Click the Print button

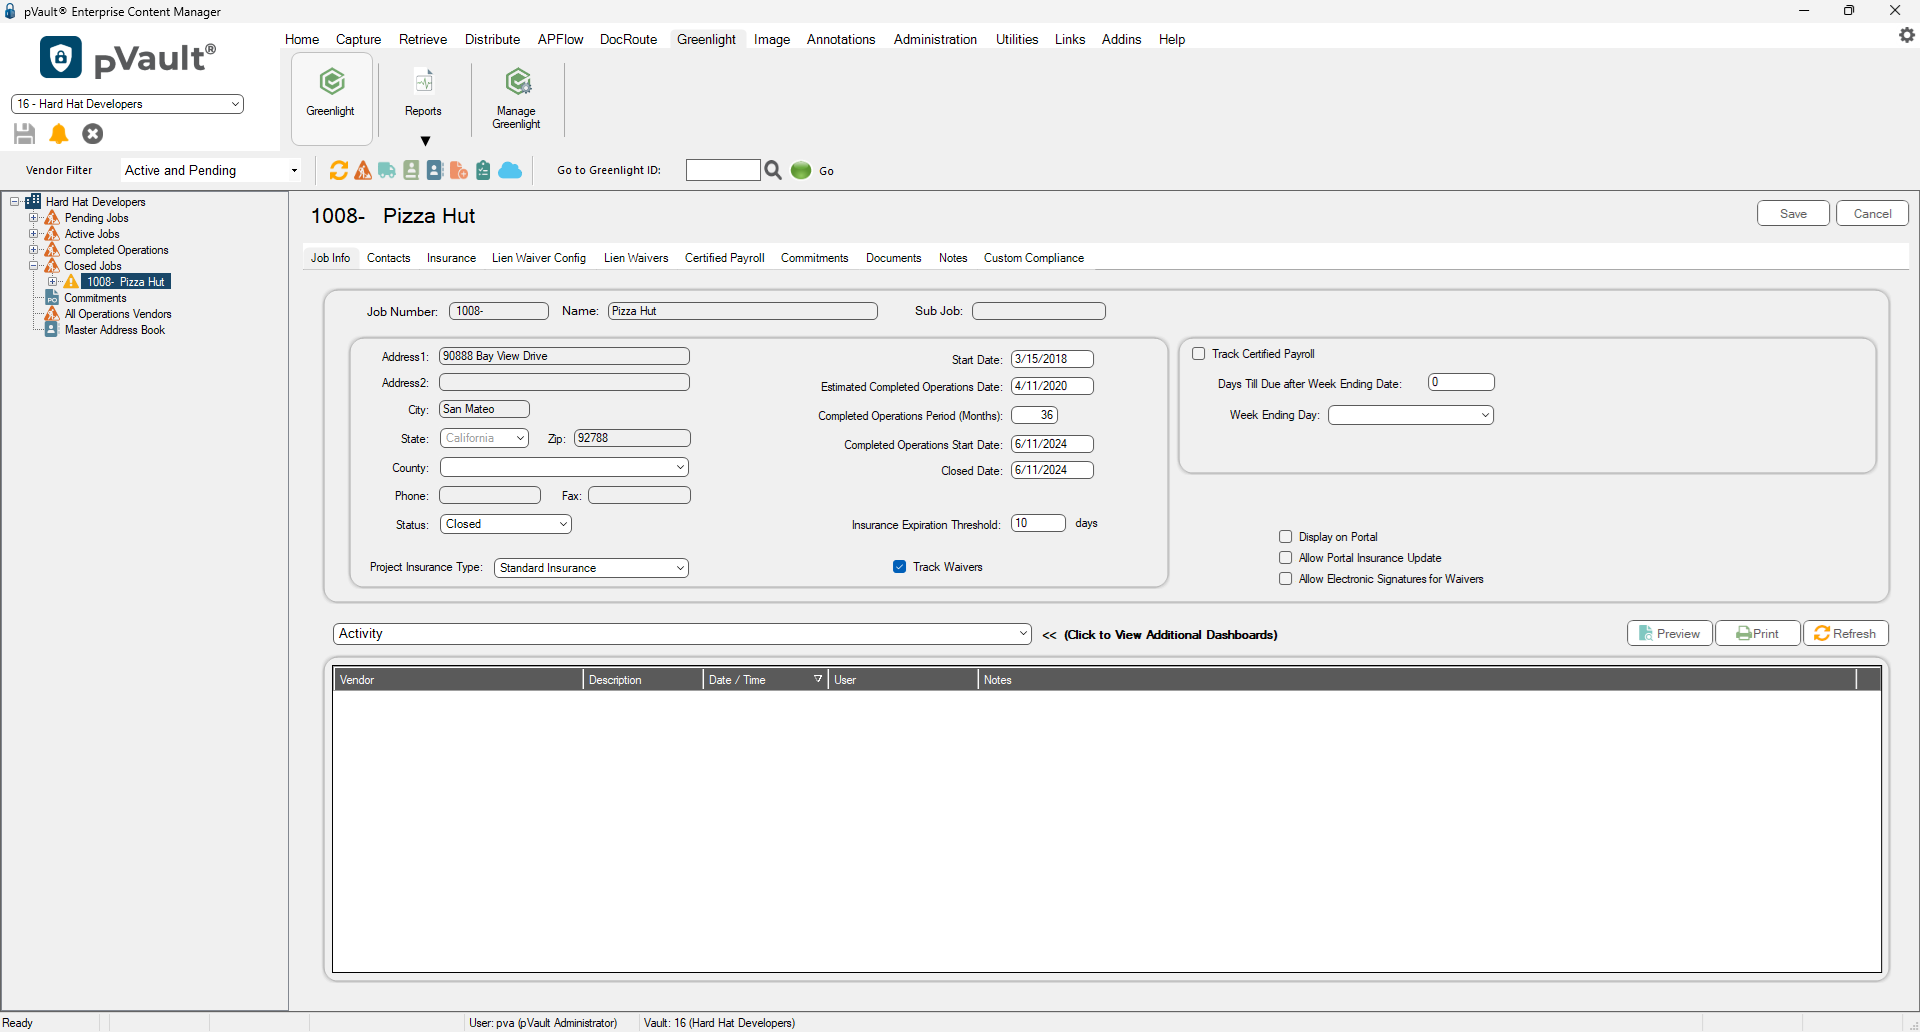pos(1758,634)
